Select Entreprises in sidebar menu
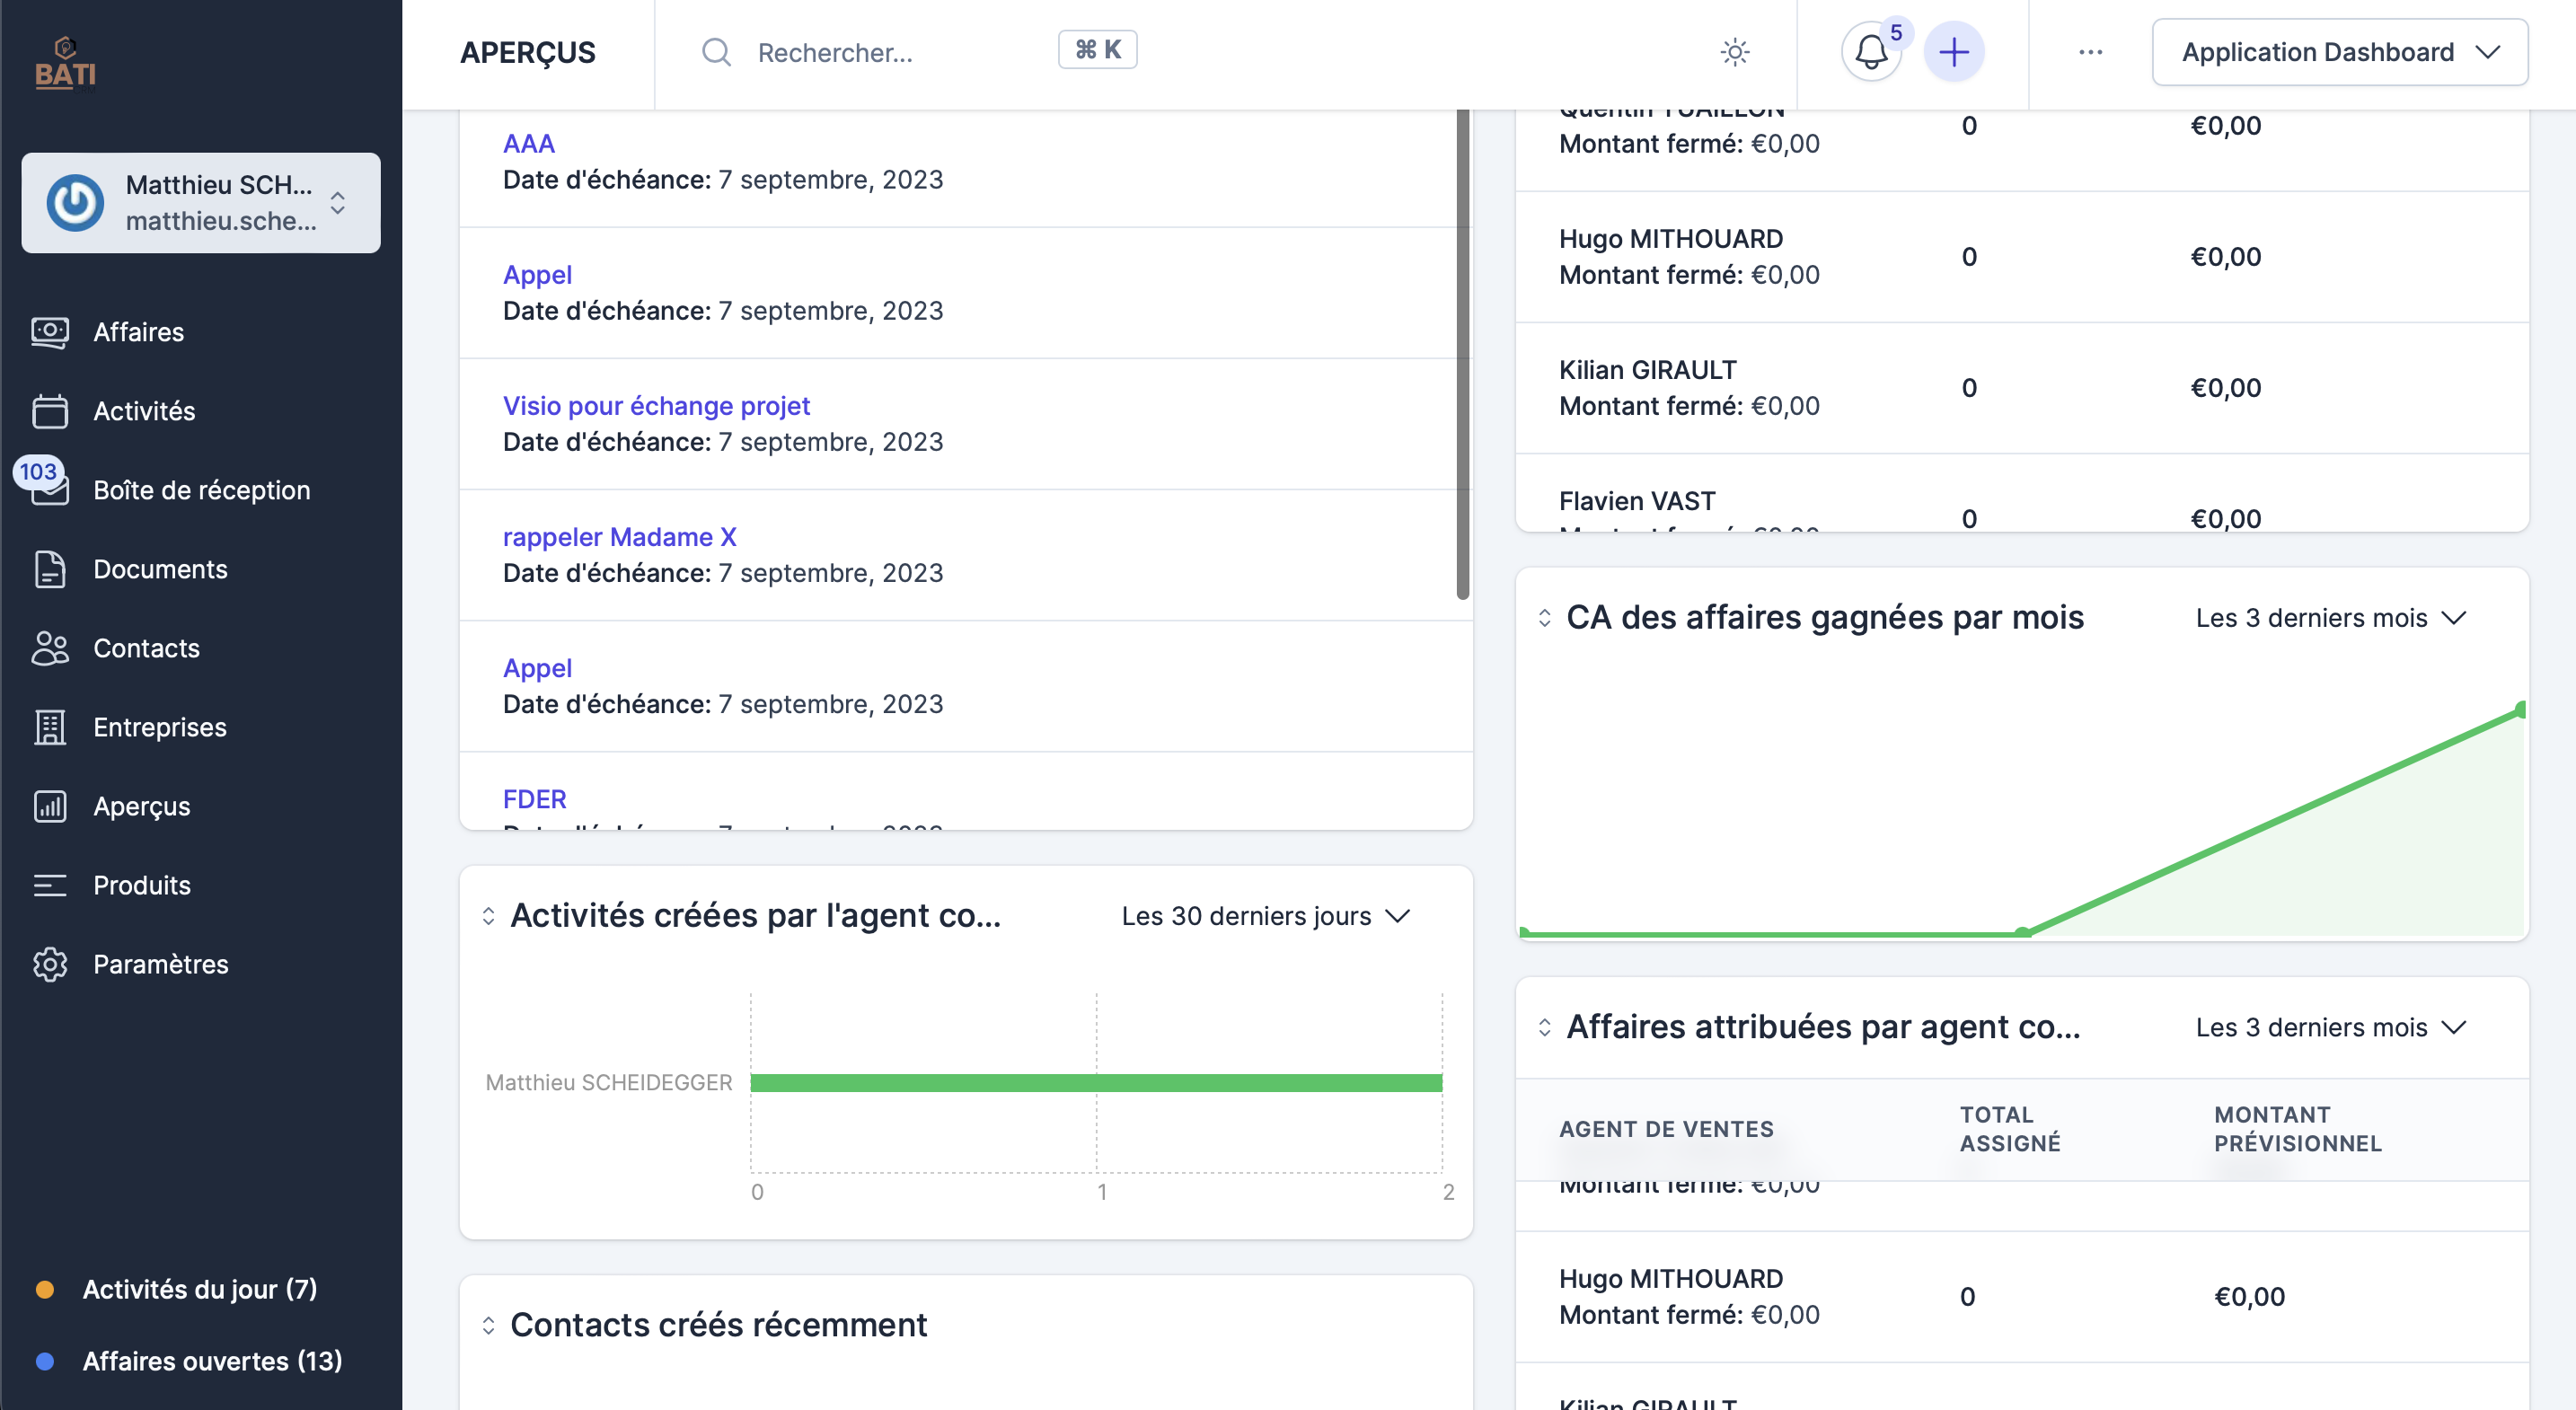This screenshot has width=2576, height=1410. [159, 727]
